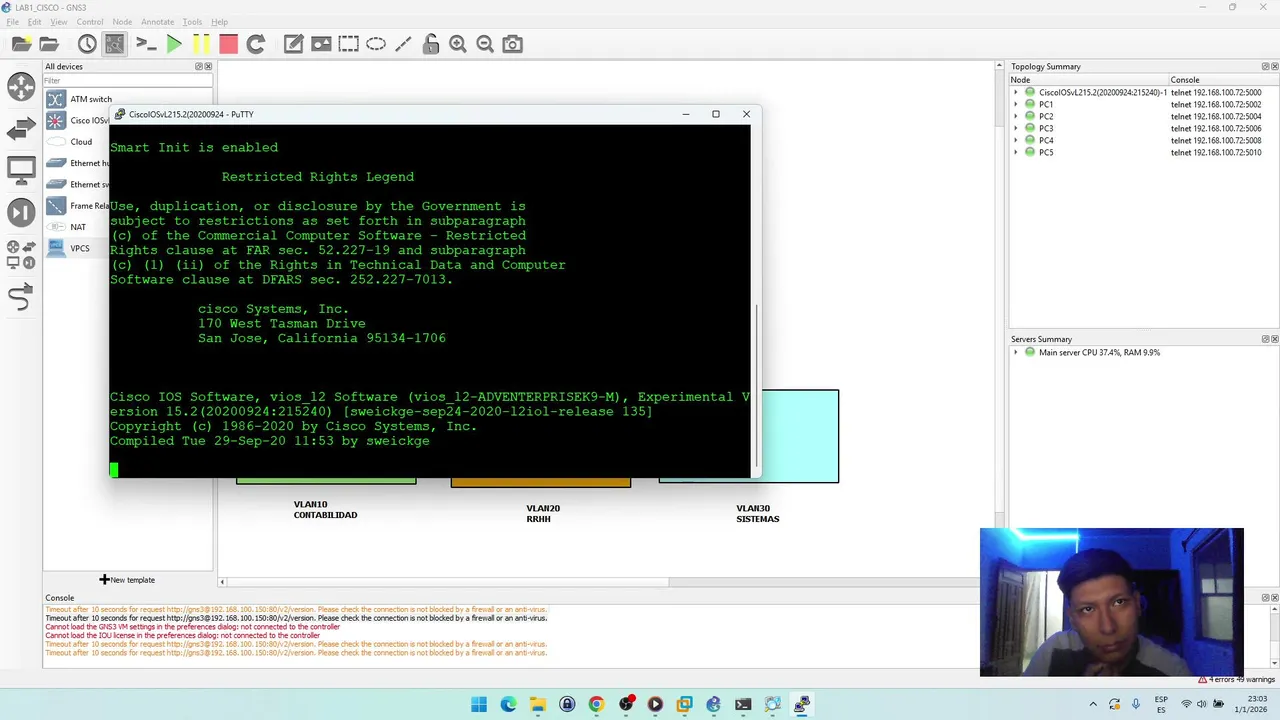
Task: Toggle show interface labels button
Action: coord(115,44)
